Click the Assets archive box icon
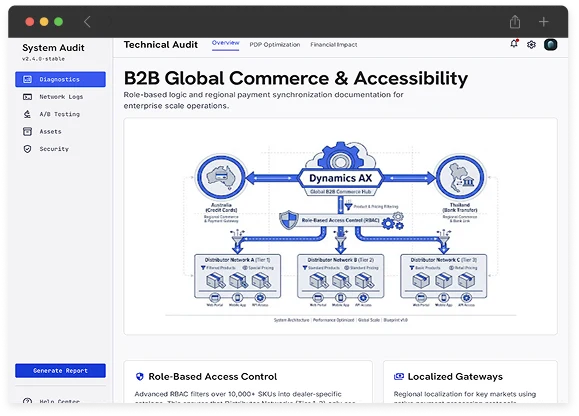The height and width of the screenshot is (416, 579). 27,131
